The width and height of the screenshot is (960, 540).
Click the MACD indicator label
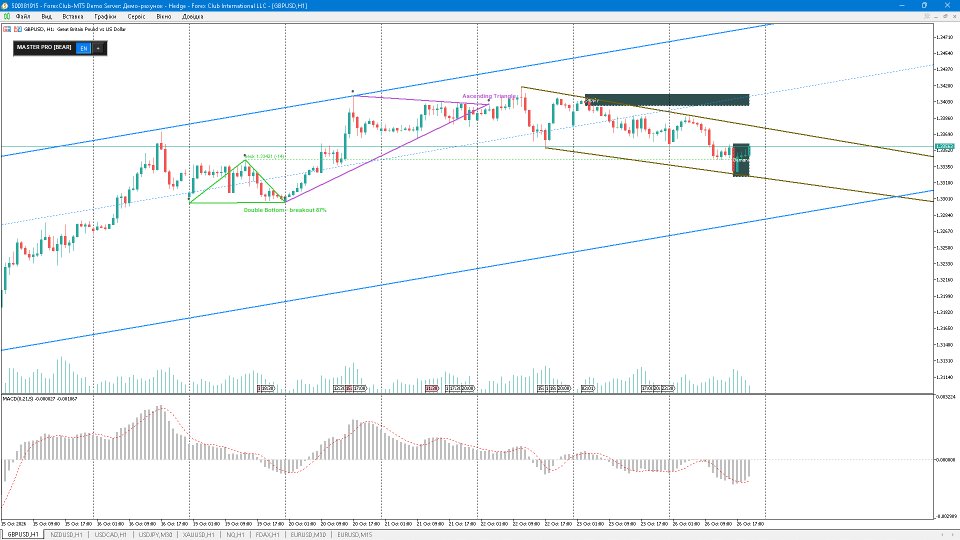[40, 399]
